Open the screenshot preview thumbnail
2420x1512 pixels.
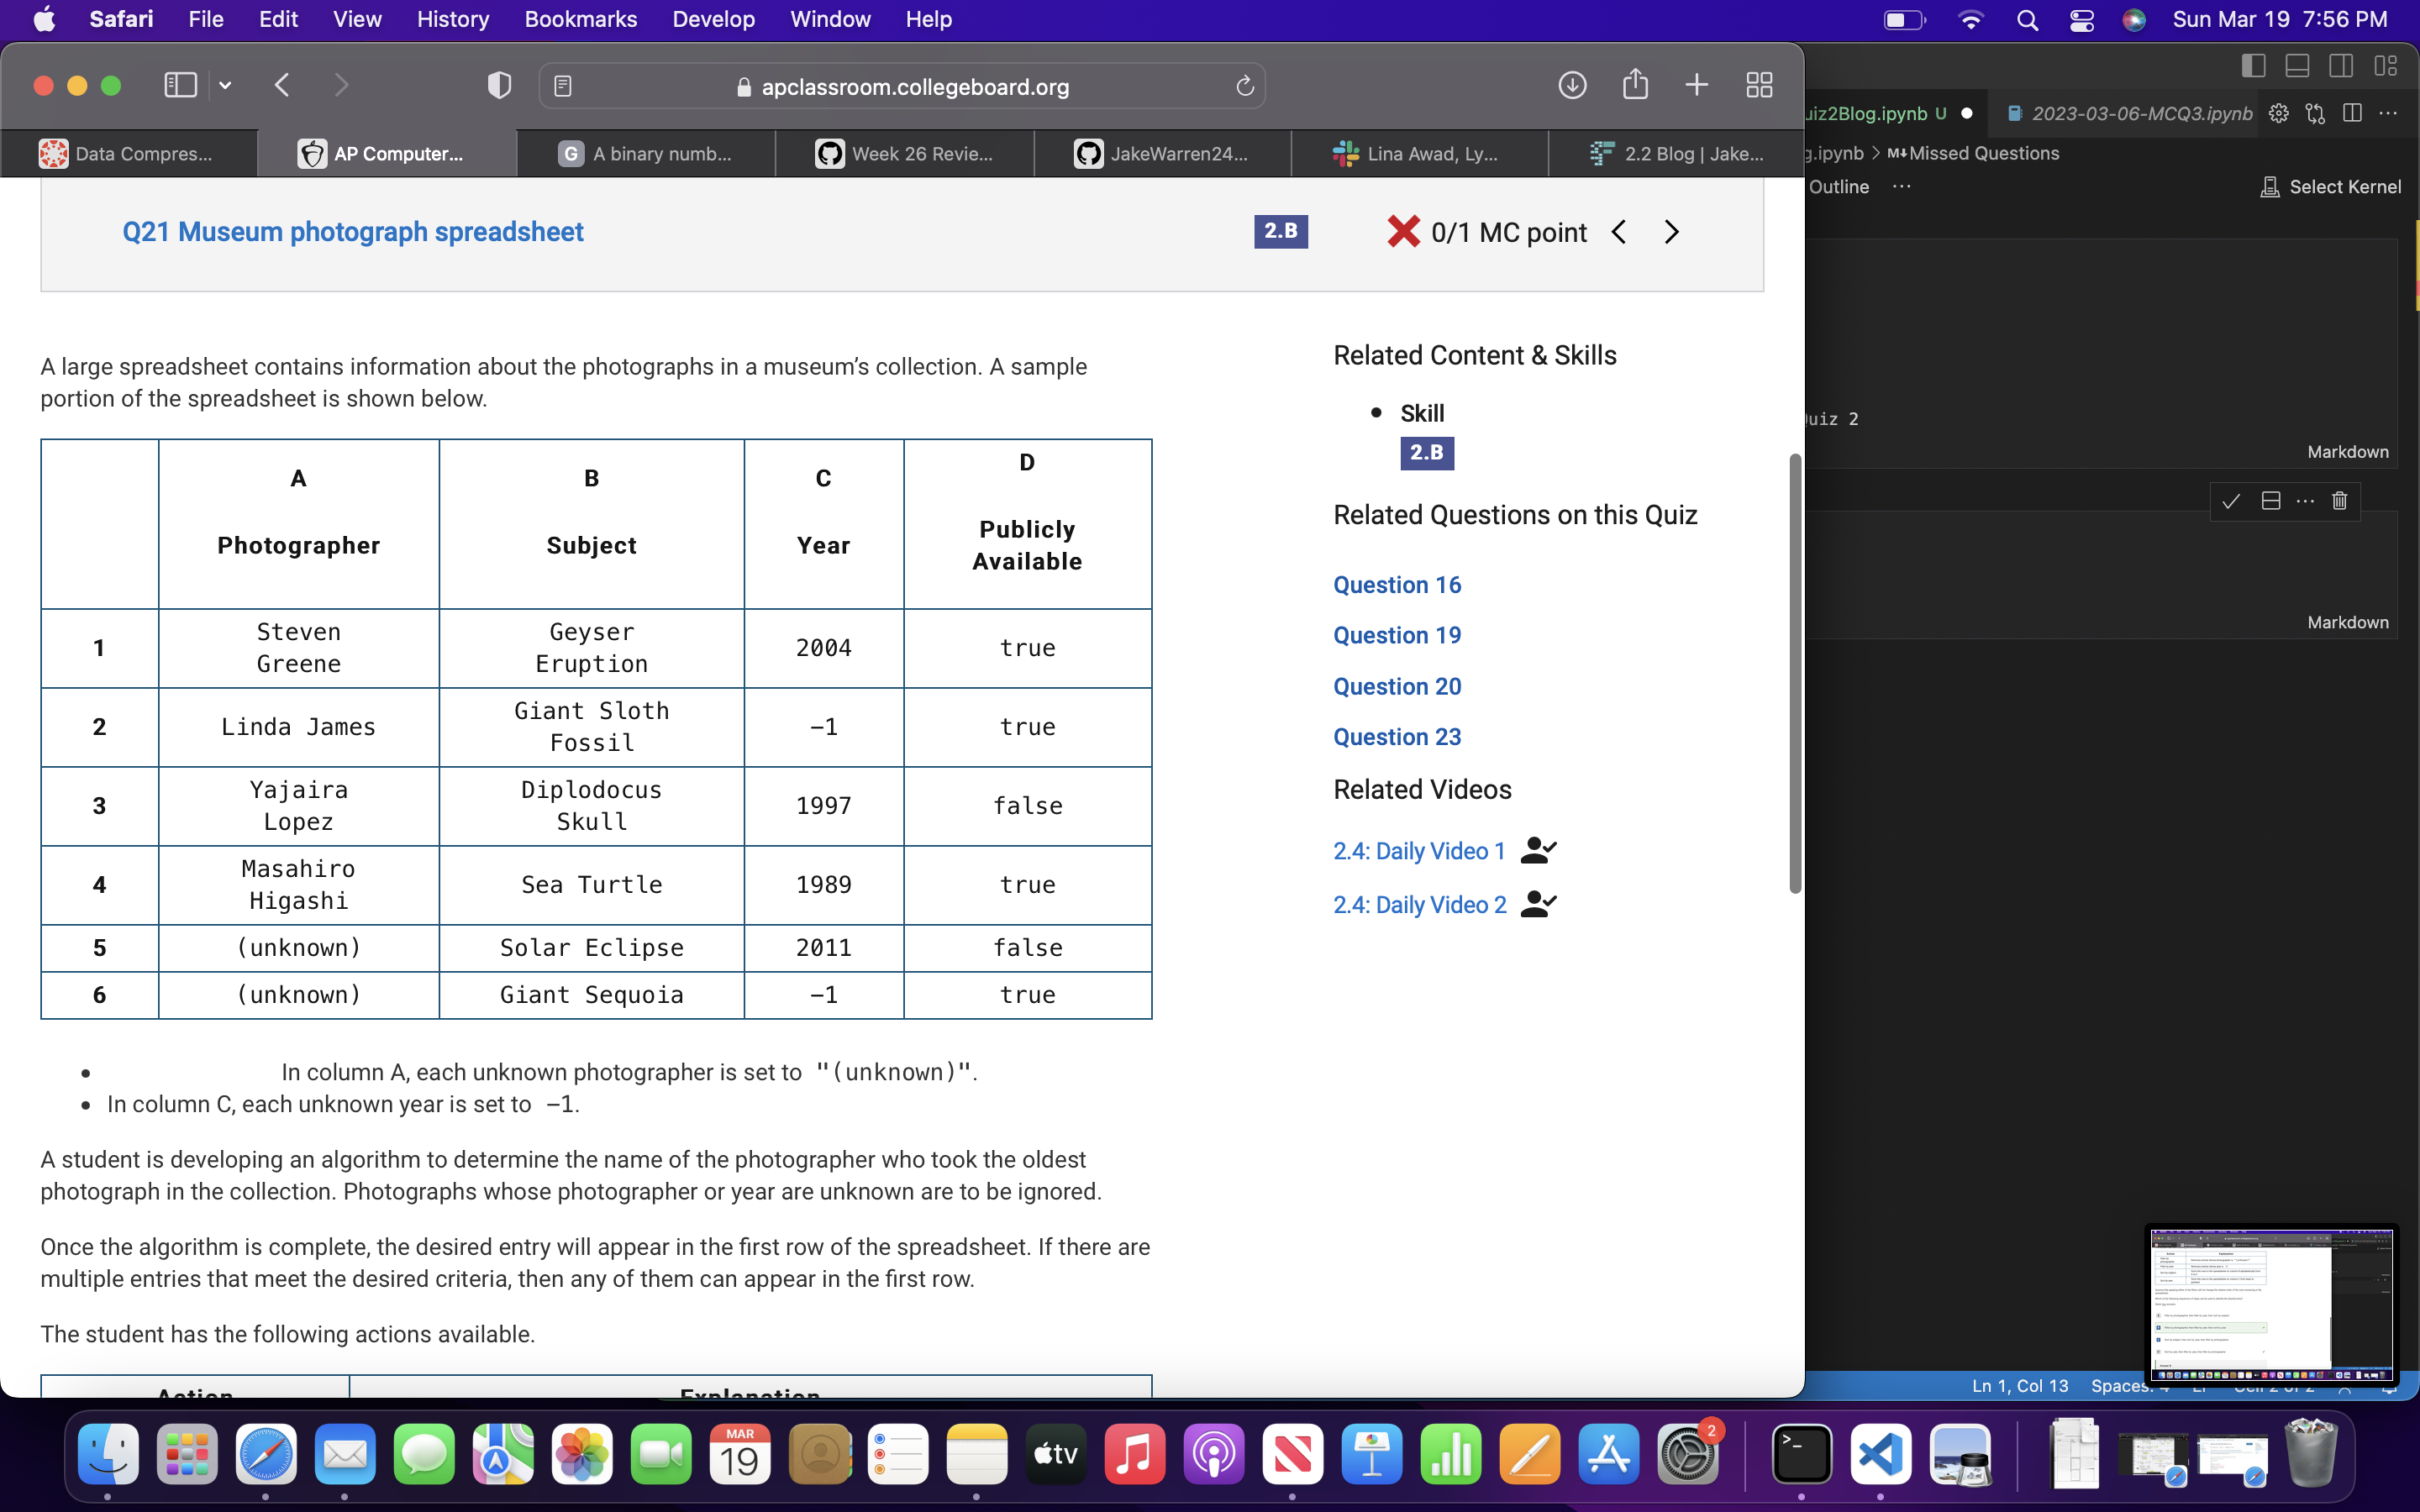[2271, 1304]
